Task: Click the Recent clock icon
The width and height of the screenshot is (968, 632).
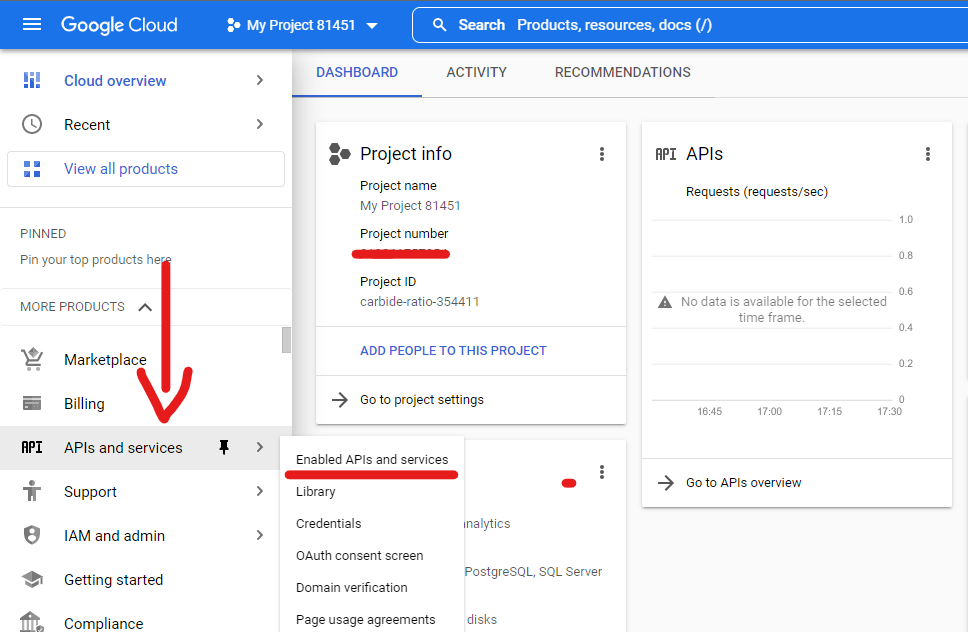Action: tap(32, 125)
